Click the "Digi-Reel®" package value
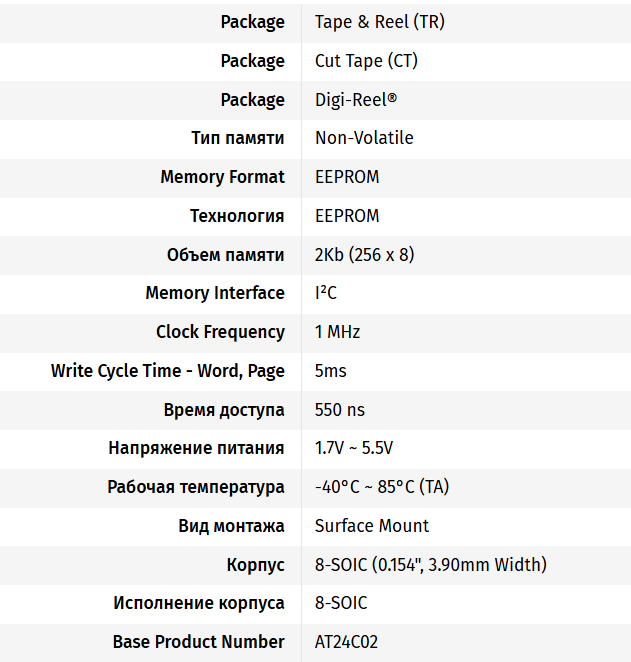631x662 pixels. 356,100
